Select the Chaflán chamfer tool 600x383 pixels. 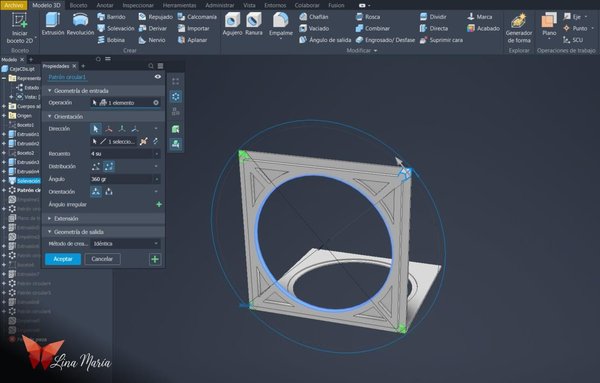coord(314,17)
